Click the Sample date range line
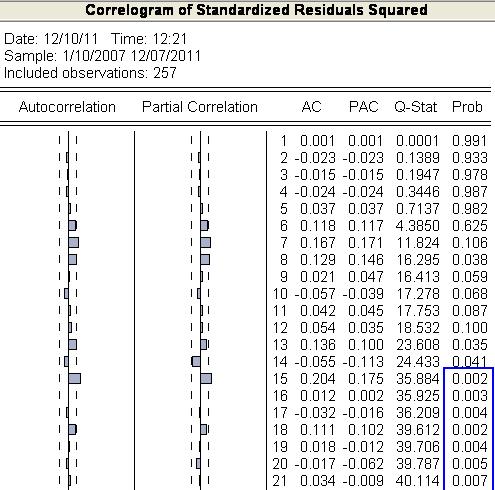 coord(102,56)
